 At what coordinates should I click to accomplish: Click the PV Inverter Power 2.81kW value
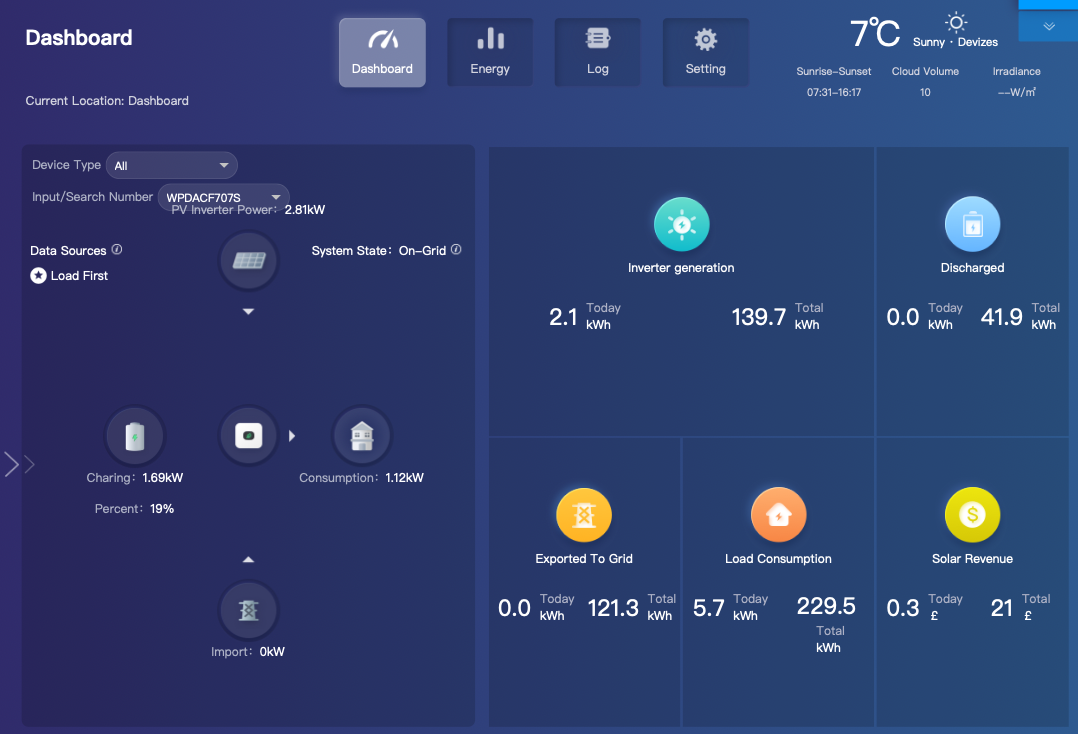pyautogui.click(x=305, y=210)
